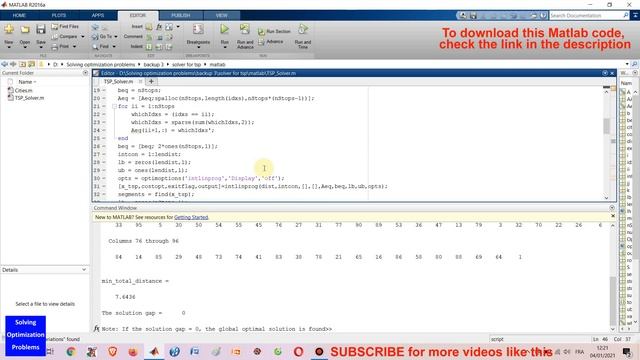640x360 pixels.
Task: Close the Getting Started banner
Action: tap(613, 216)
